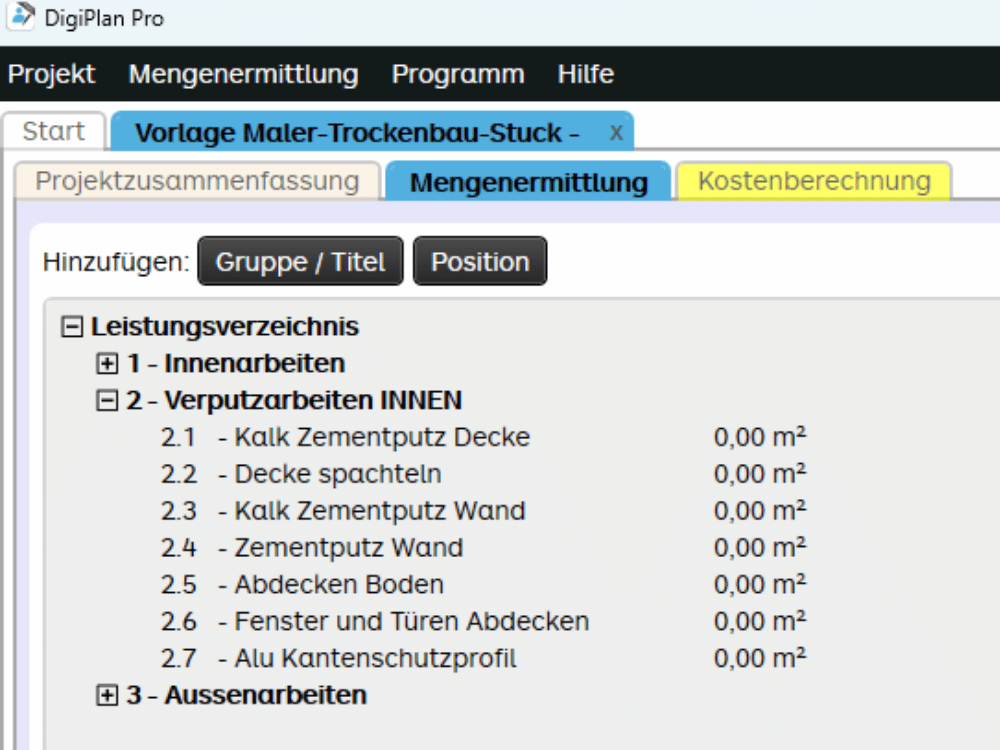
Task: Collapse the 2 - Verputzarbeiten INNEN group
Action: click(107, 400)
